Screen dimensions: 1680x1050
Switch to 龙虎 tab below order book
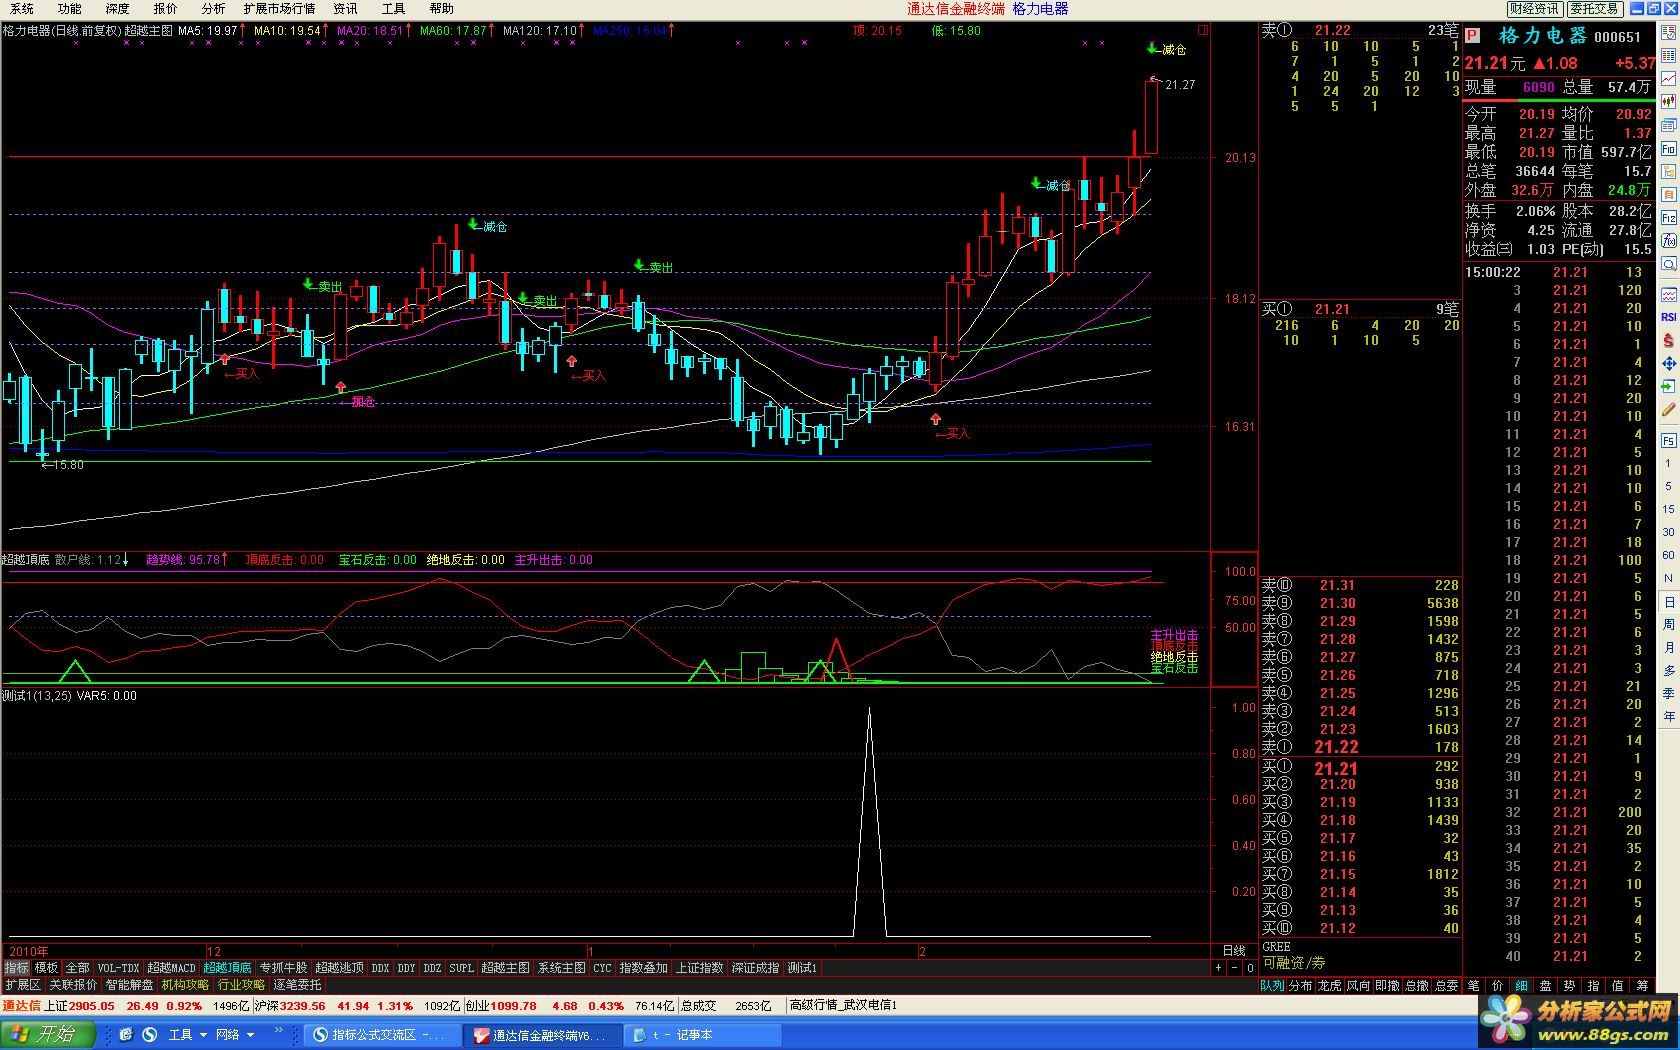[1329, 985]
